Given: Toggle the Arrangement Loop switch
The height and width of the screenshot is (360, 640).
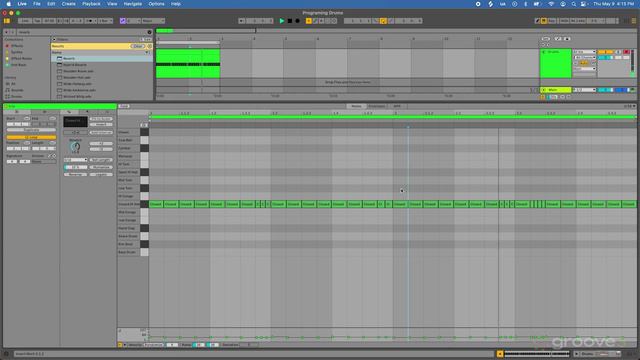Looking at the screenshot, I should (383, 21).
